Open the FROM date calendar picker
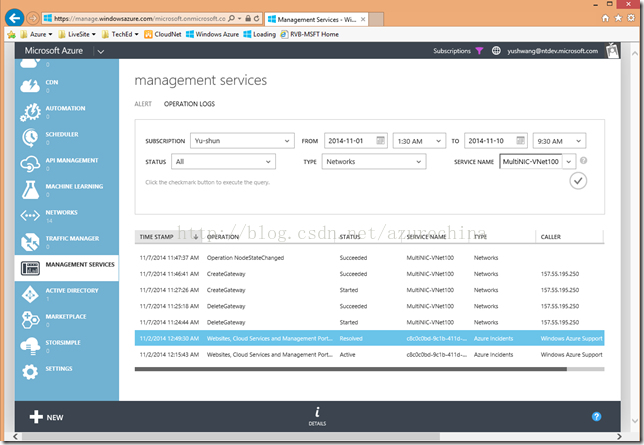 click(381, 141)
